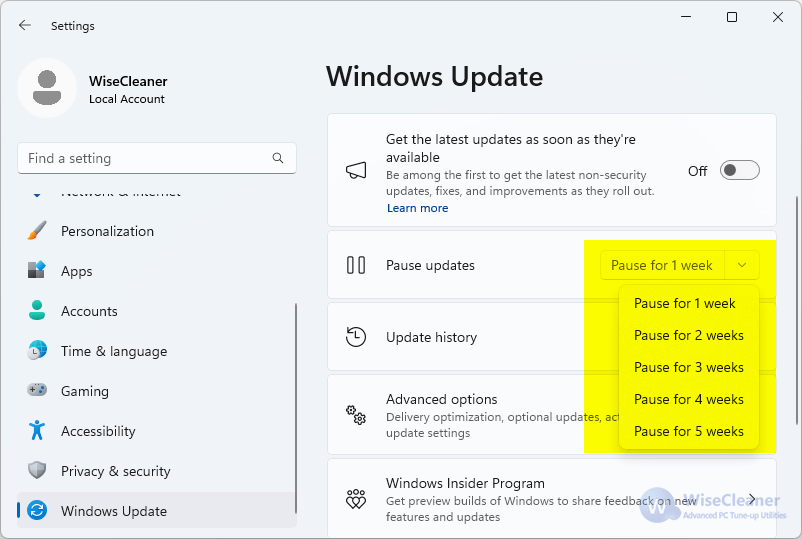Viewport: 802px width, 539px height.
Task: Click the Apps sidebar icon
Action: click(37, 270)
